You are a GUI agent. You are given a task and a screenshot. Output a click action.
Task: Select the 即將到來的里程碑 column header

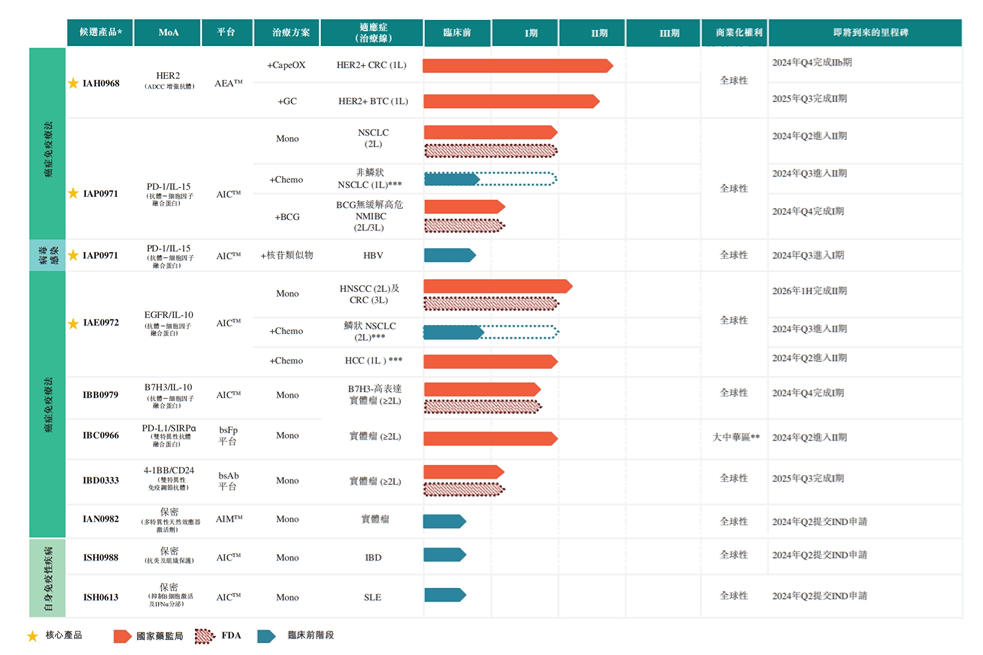(x=864, y=33)
